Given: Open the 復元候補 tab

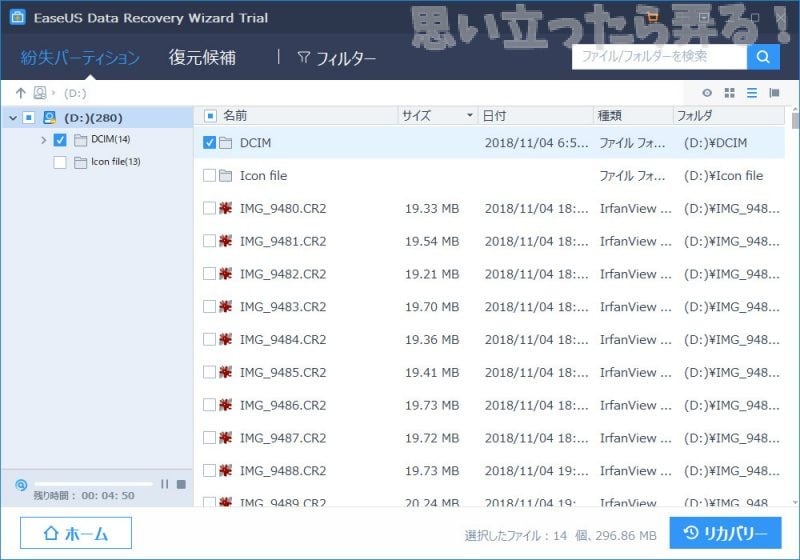Looking at the screenshot, I should click(x=202, y=58).
